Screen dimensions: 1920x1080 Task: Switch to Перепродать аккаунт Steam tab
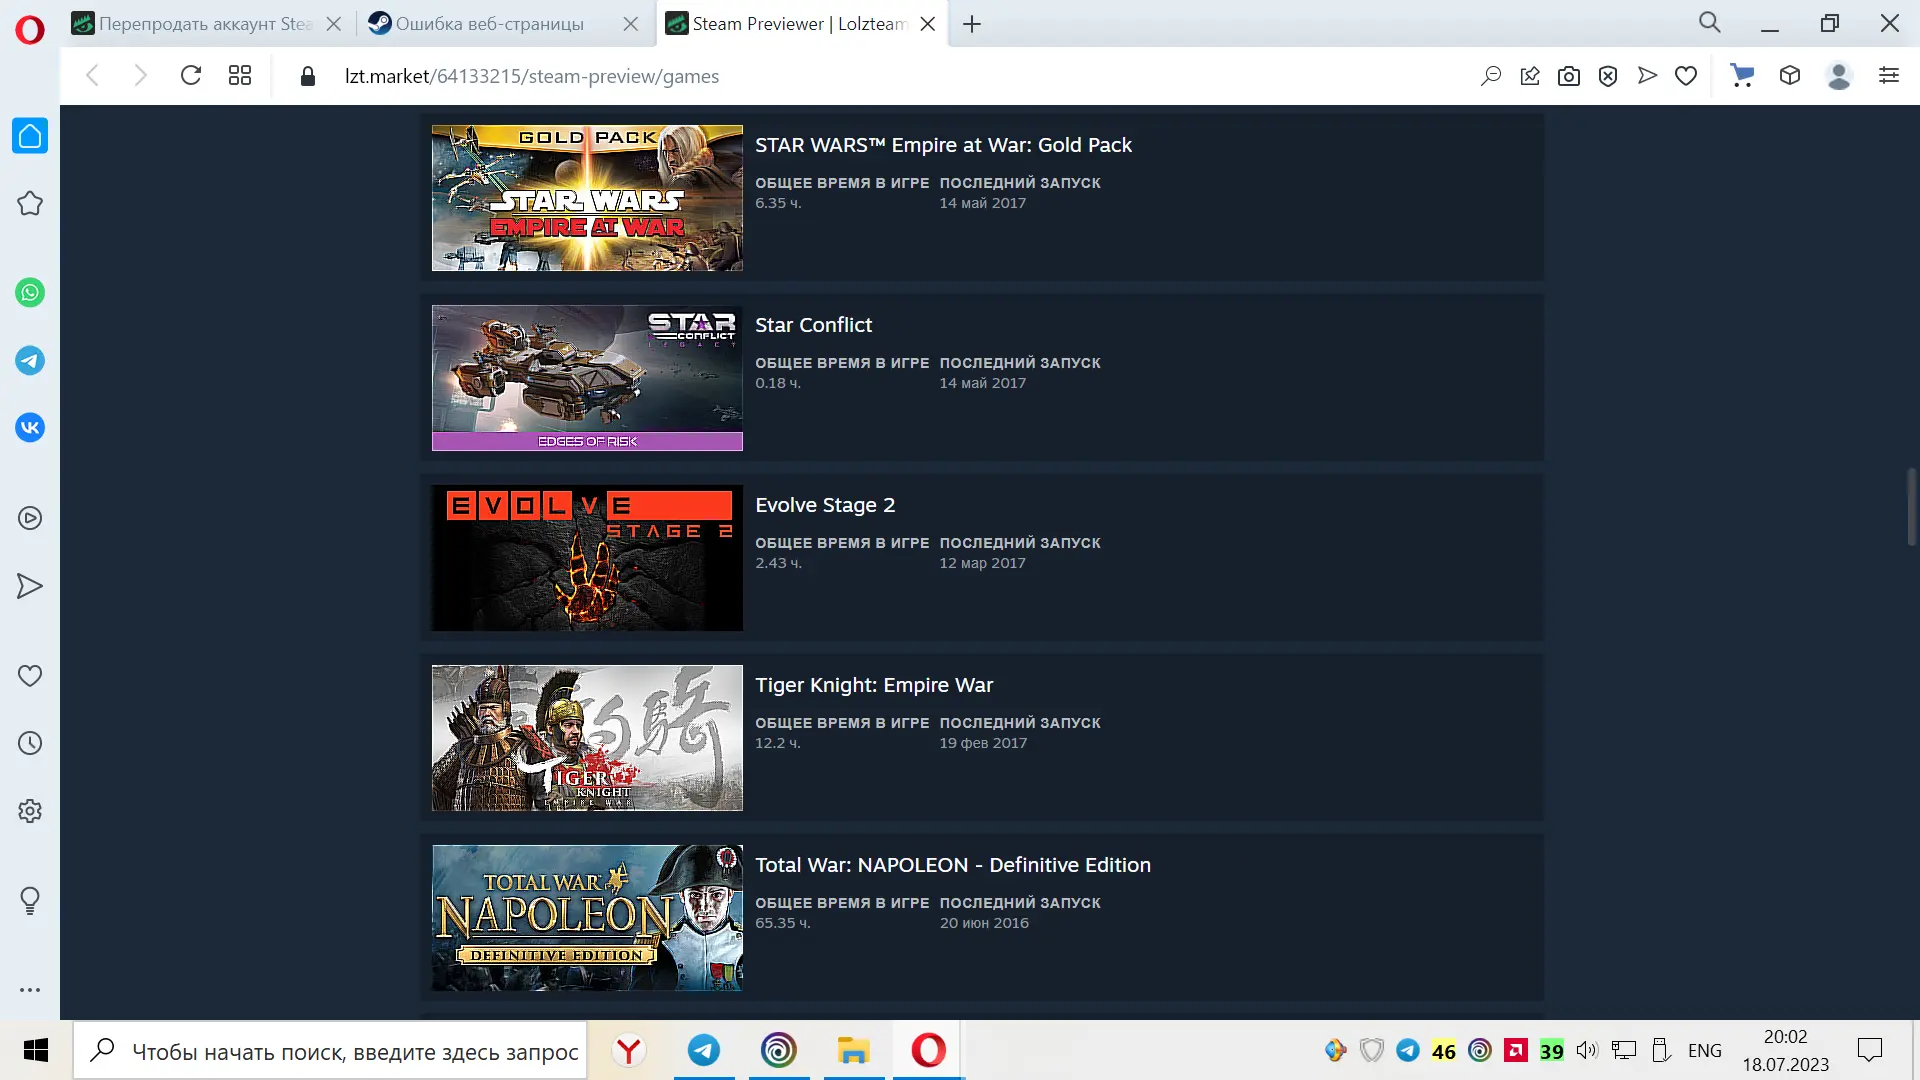tap(205, 24)
